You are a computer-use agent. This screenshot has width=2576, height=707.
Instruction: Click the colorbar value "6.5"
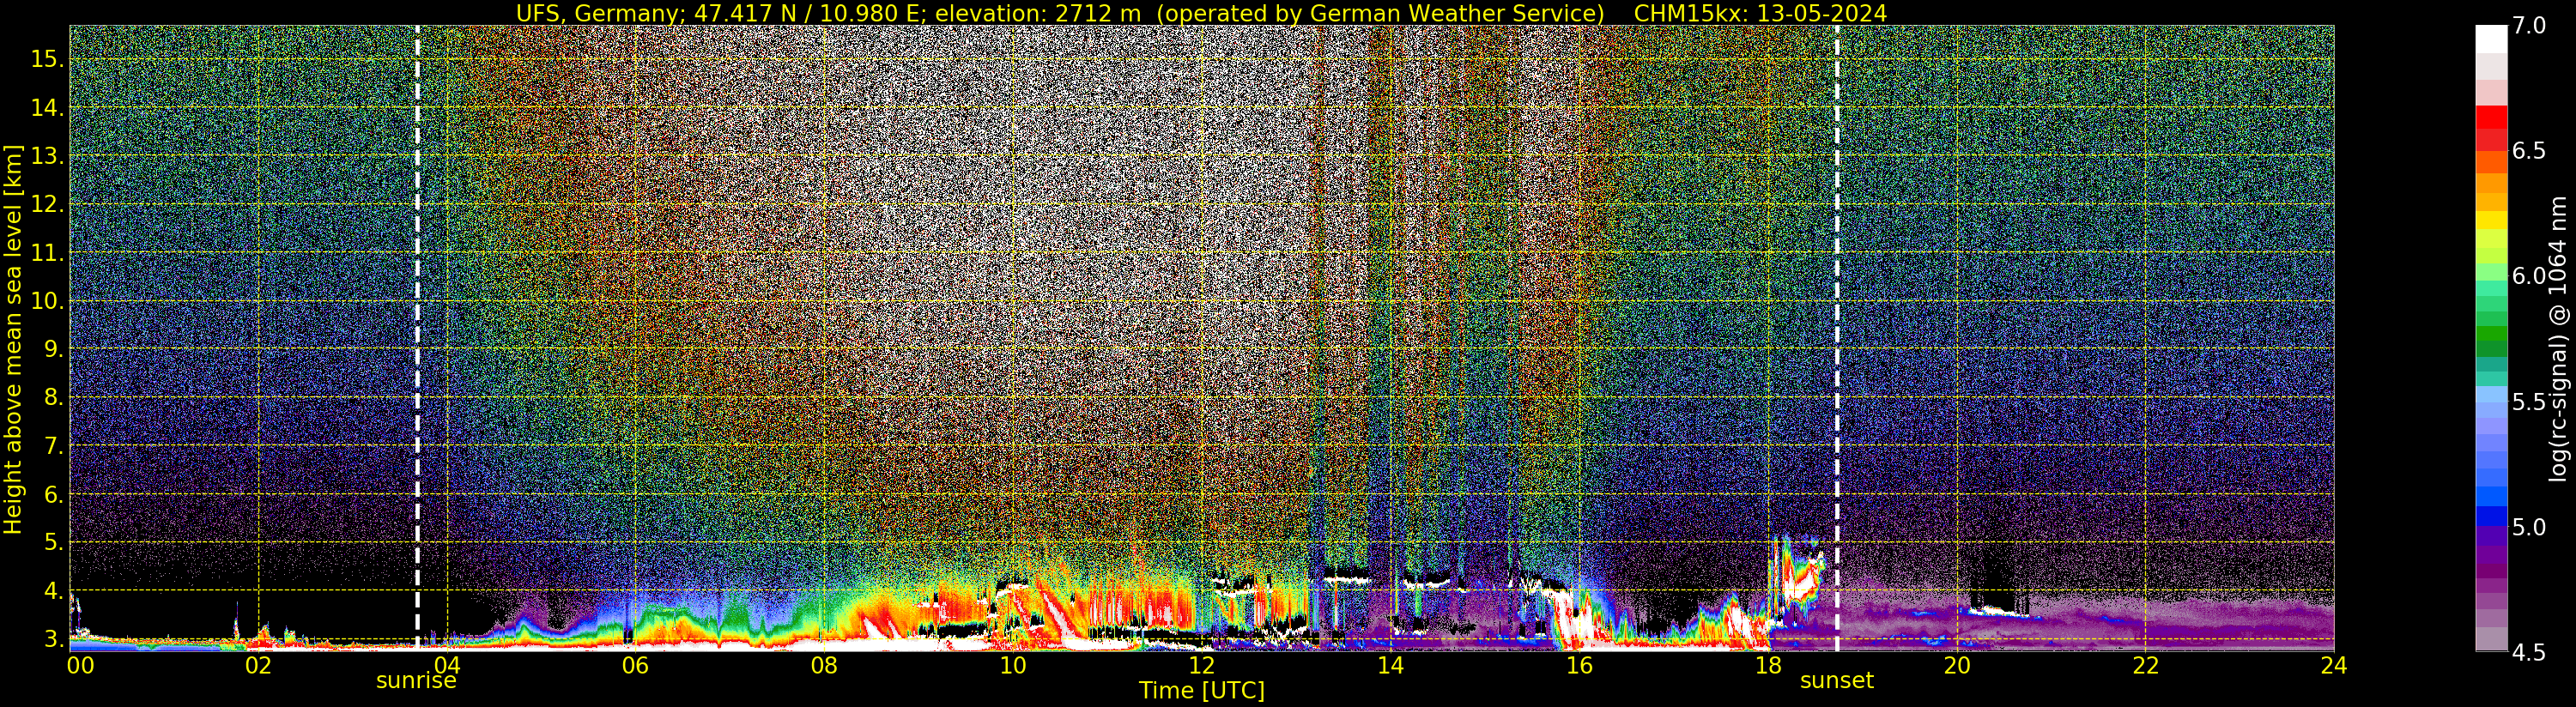click(2529, 151)
